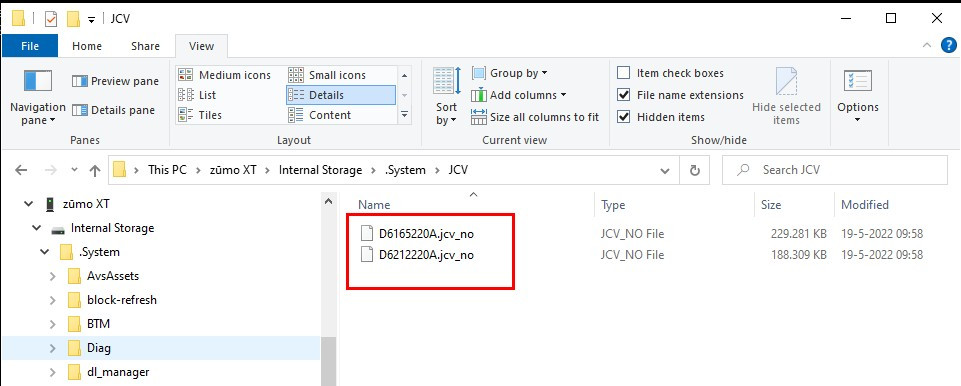Switch to the Home ribbon tab
This screenshot has height=386, width=961.
click(x=87, y=46)
